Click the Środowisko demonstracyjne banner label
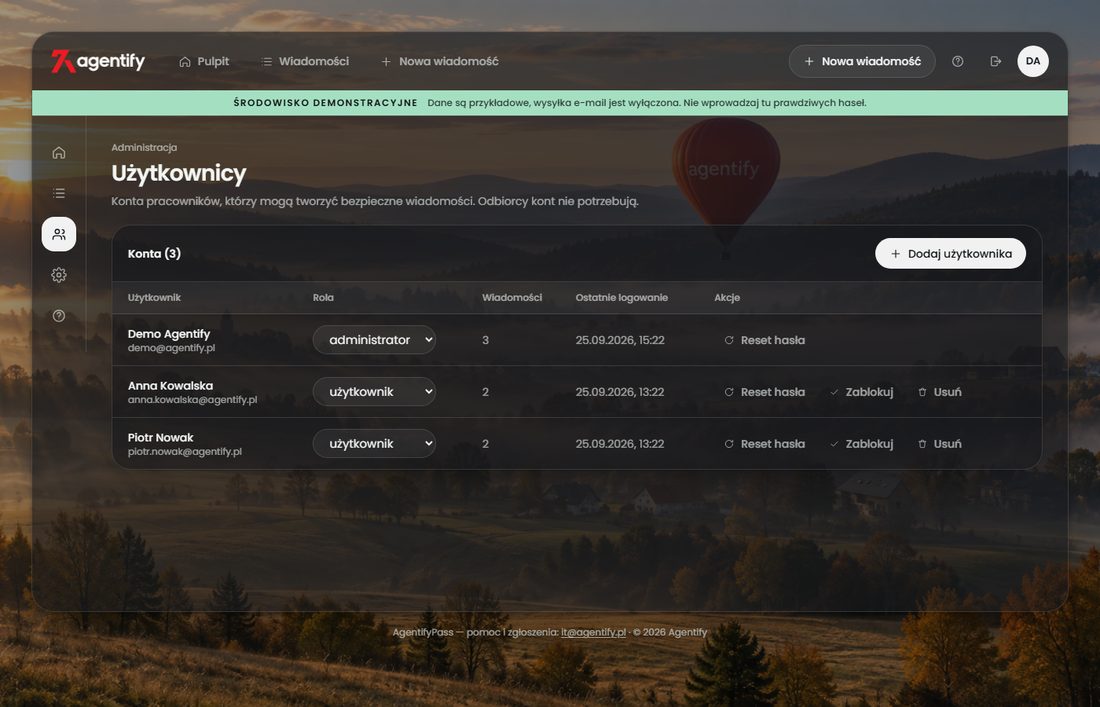The image size is (1100, 707). pyautogui.click(x=326, y=102)
